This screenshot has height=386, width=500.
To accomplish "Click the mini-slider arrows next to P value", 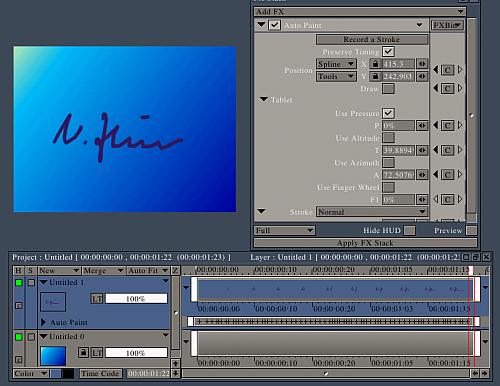I will pos(422,126).
